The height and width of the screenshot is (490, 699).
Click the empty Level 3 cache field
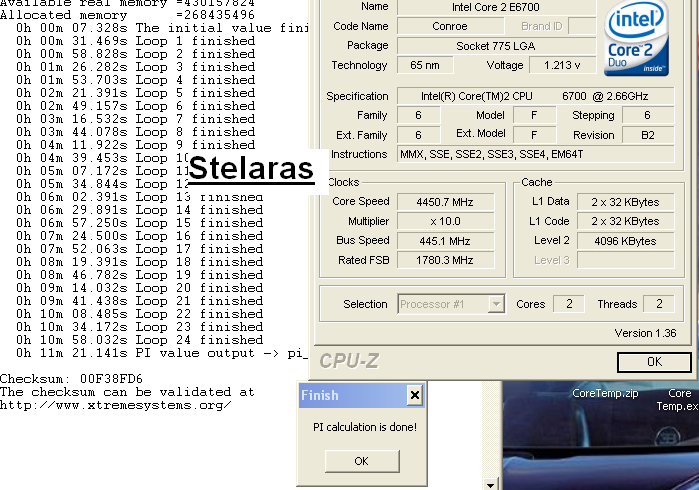pyautogui.click(x=625, y=260)
